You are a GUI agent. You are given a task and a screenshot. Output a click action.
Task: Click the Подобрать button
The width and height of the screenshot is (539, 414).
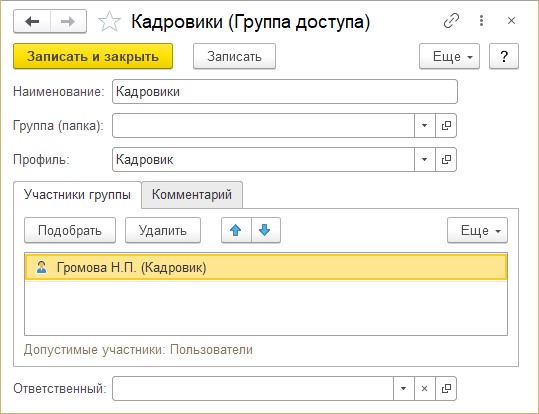(70, 230)
